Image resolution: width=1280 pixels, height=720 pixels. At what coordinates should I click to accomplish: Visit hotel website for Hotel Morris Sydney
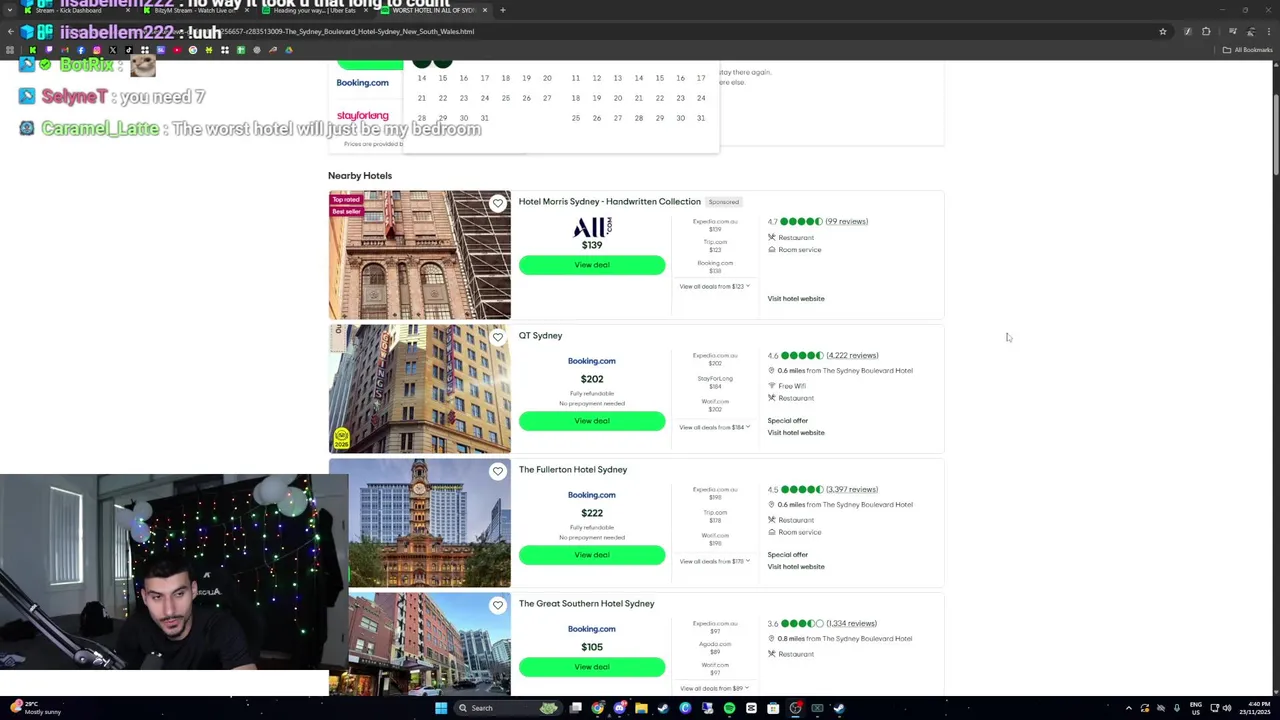(x=796, y=298)
